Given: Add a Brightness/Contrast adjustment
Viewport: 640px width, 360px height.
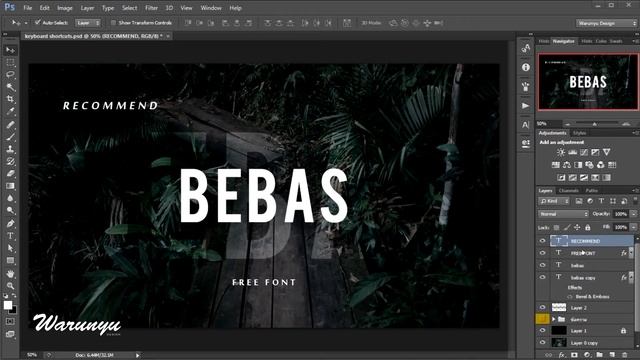Looking at the screenshot, I should 561,152.
